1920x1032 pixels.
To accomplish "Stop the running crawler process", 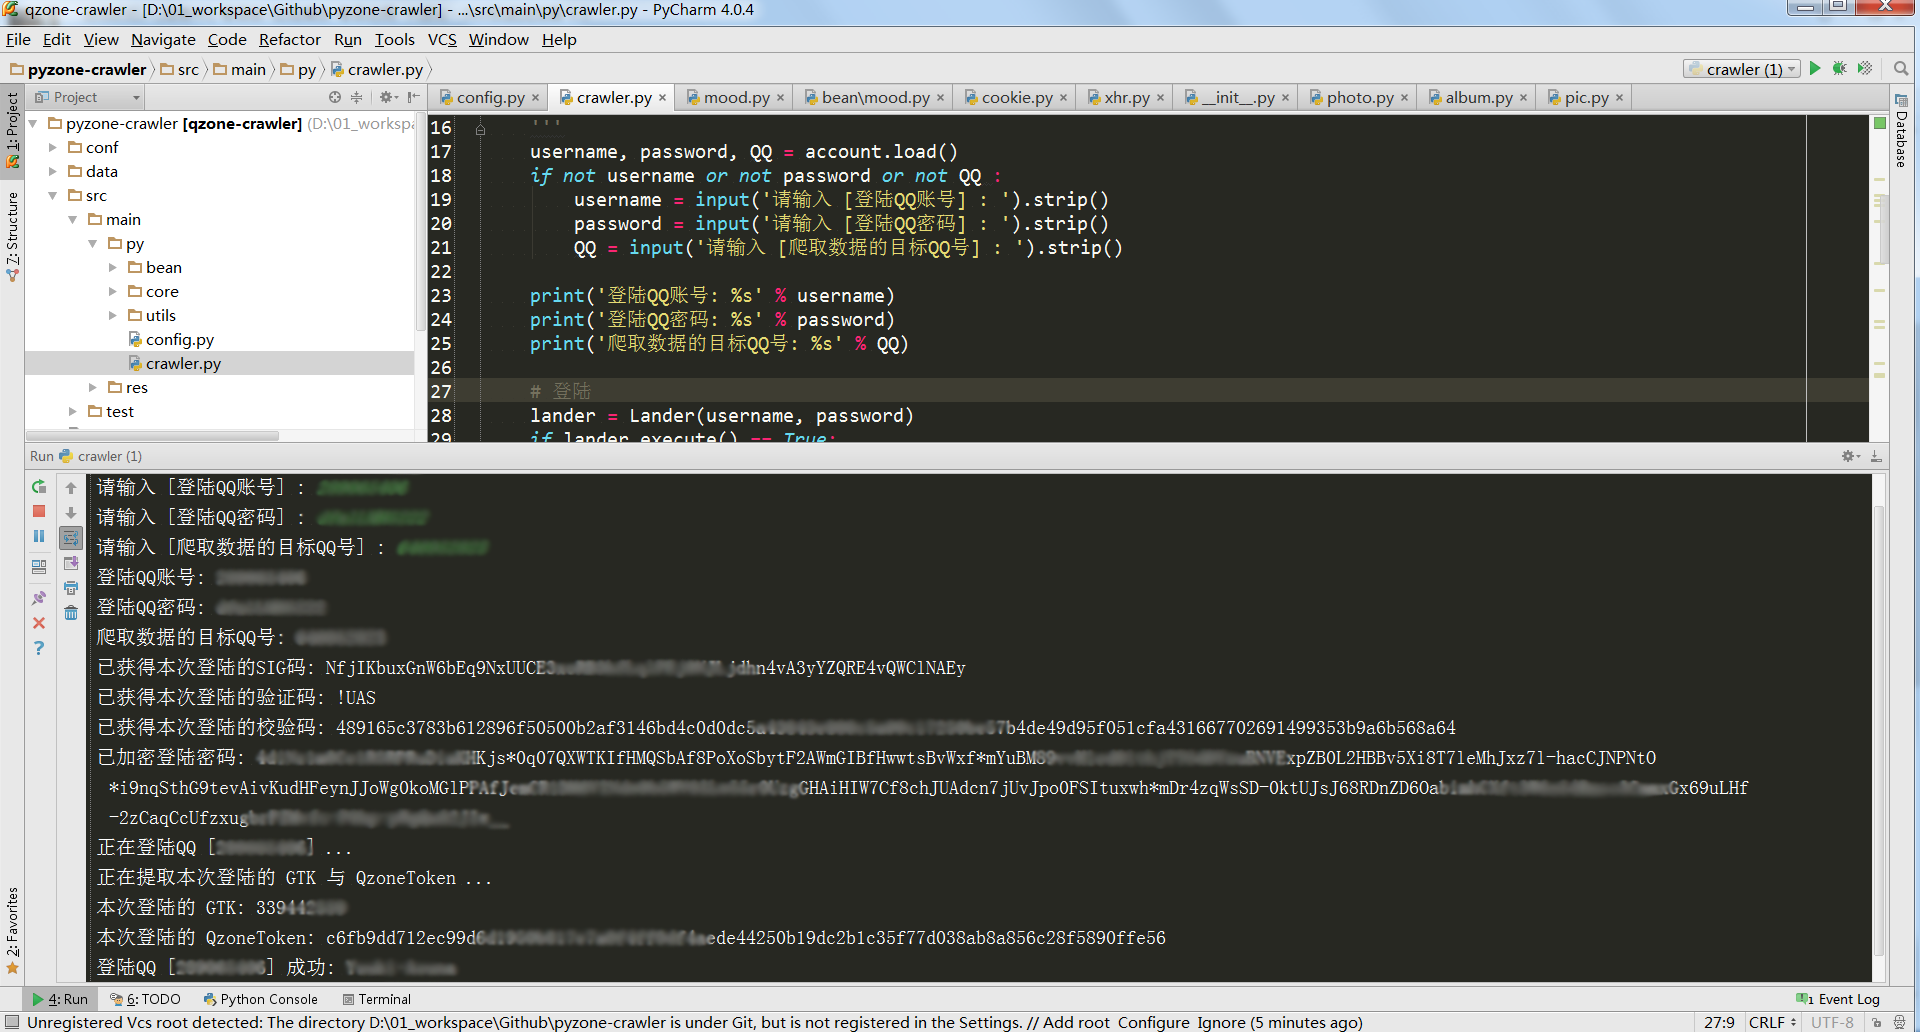I will tap(39, 511).
